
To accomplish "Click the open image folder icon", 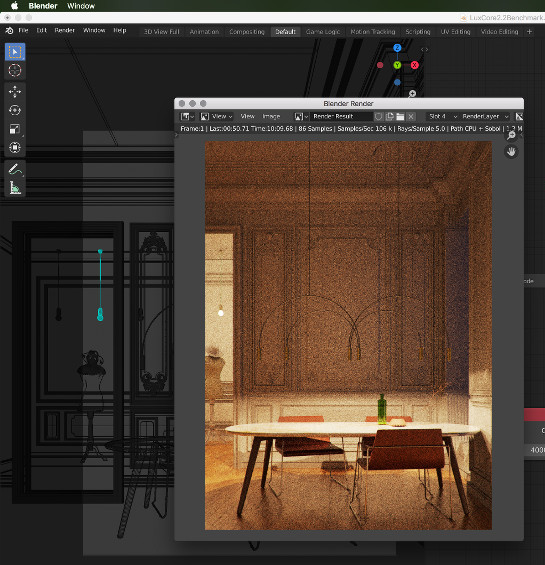I will click(x=400, y=116).
